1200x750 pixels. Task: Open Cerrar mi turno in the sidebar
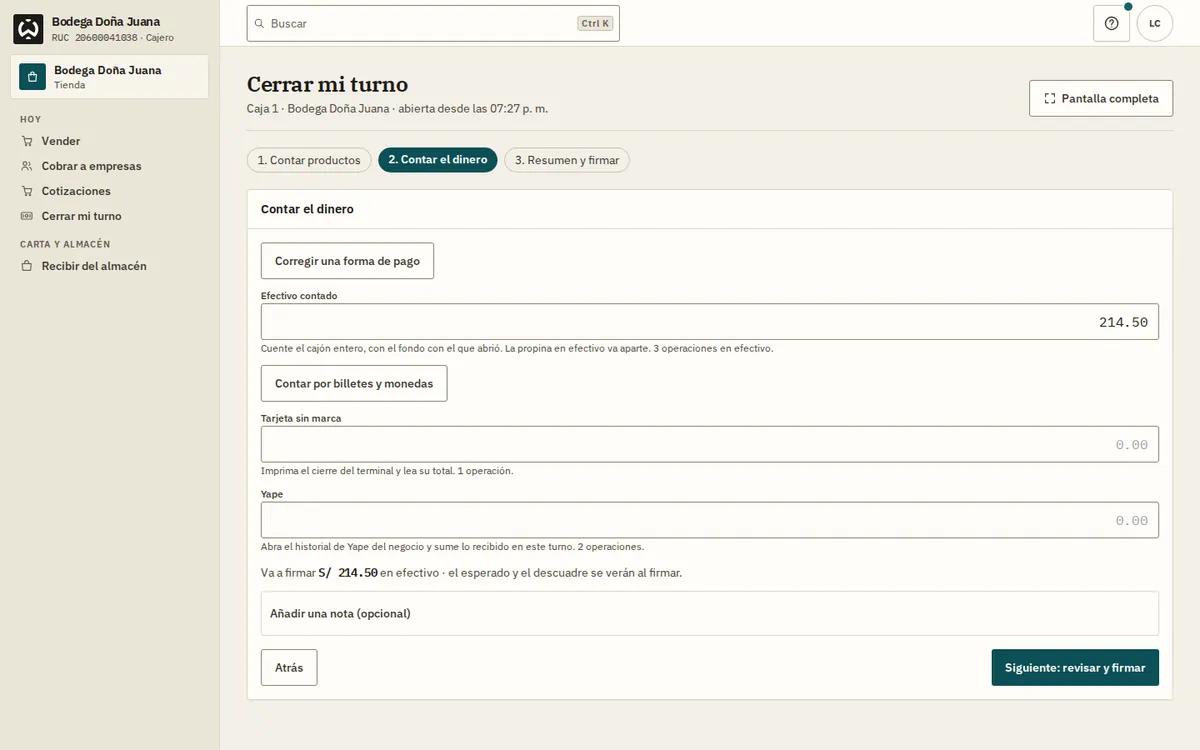coord(110,216)
